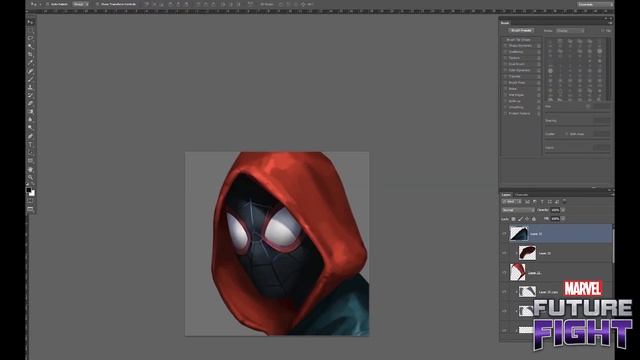
Task: Click background color swatch in toolbox
Action: click(32, 193)
